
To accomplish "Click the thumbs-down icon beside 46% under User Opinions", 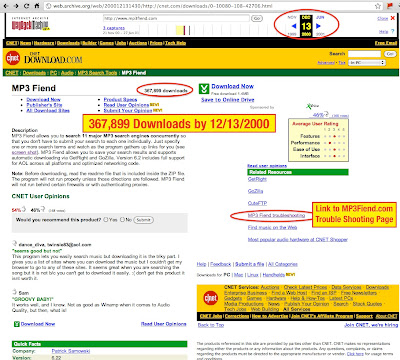I will tap(42, 209).
